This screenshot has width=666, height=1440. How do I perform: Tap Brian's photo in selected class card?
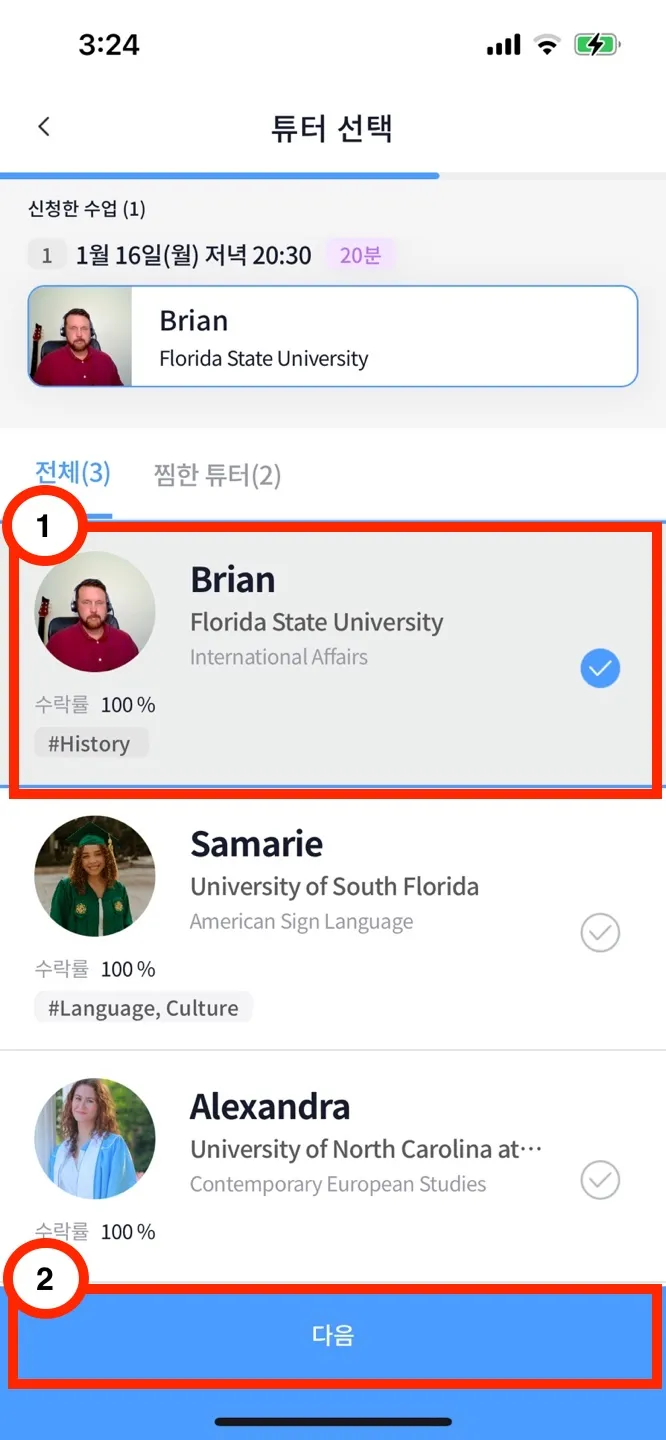(81, 336)
